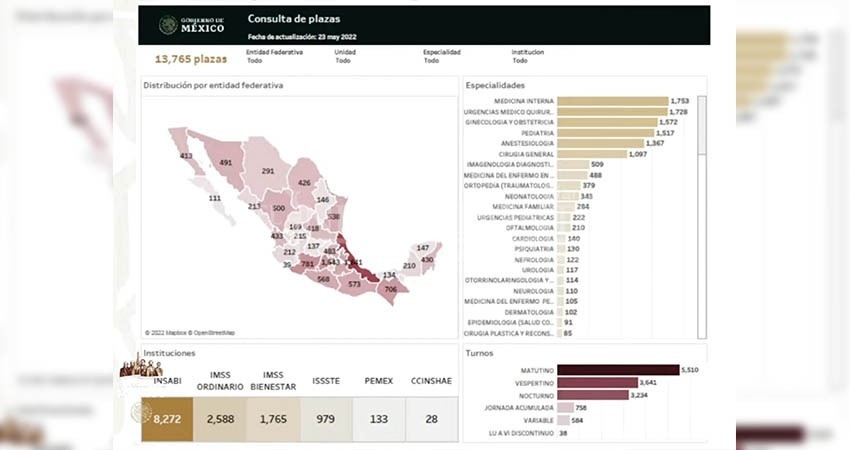Image resolution: width=850 pixels, height=450 pixels.
Task: Click the Medicina Interna bar in Especialidades
Action: point(612,101)
